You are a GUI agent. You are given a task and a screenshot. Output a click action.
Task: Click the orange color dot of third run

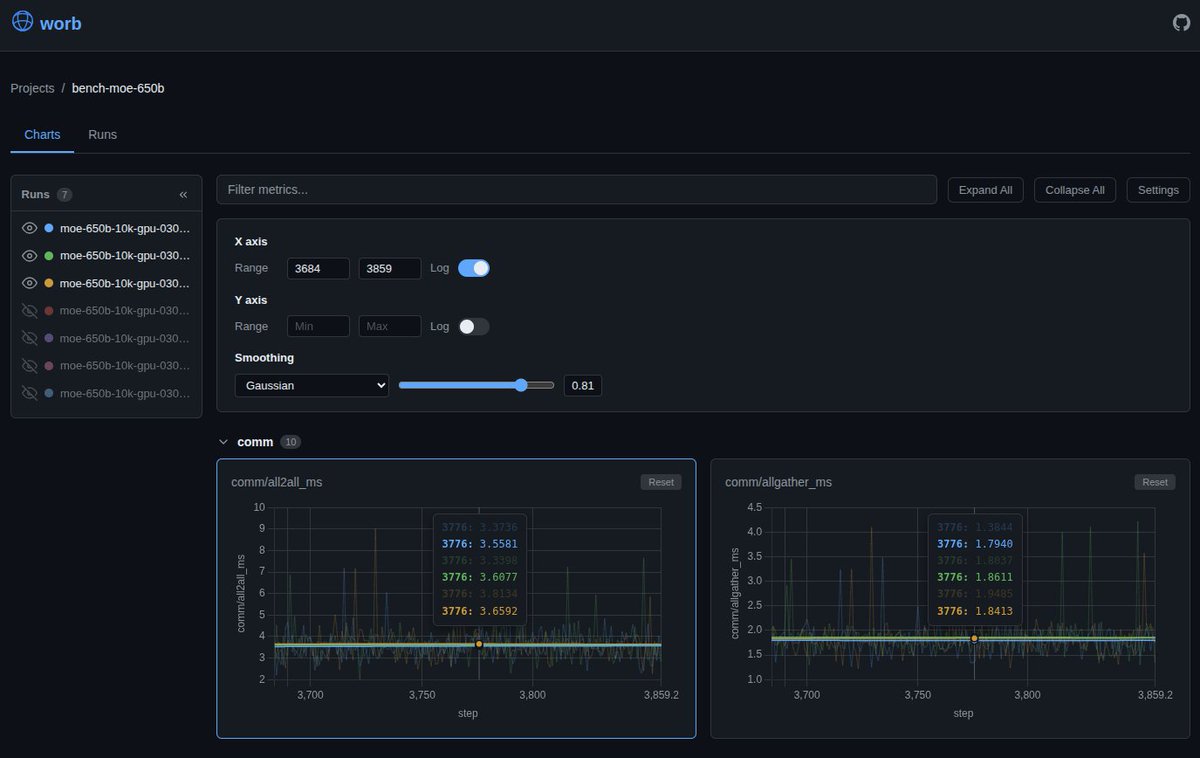coord(49,283)
